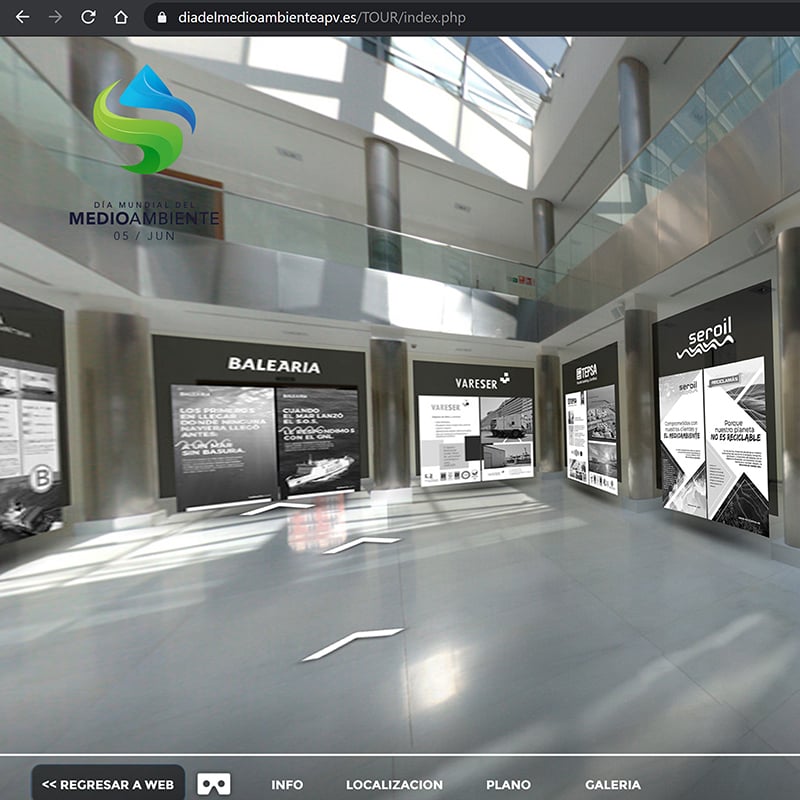Click the browser forward arrow
800x800 pixels.
(x=55, y=17)
